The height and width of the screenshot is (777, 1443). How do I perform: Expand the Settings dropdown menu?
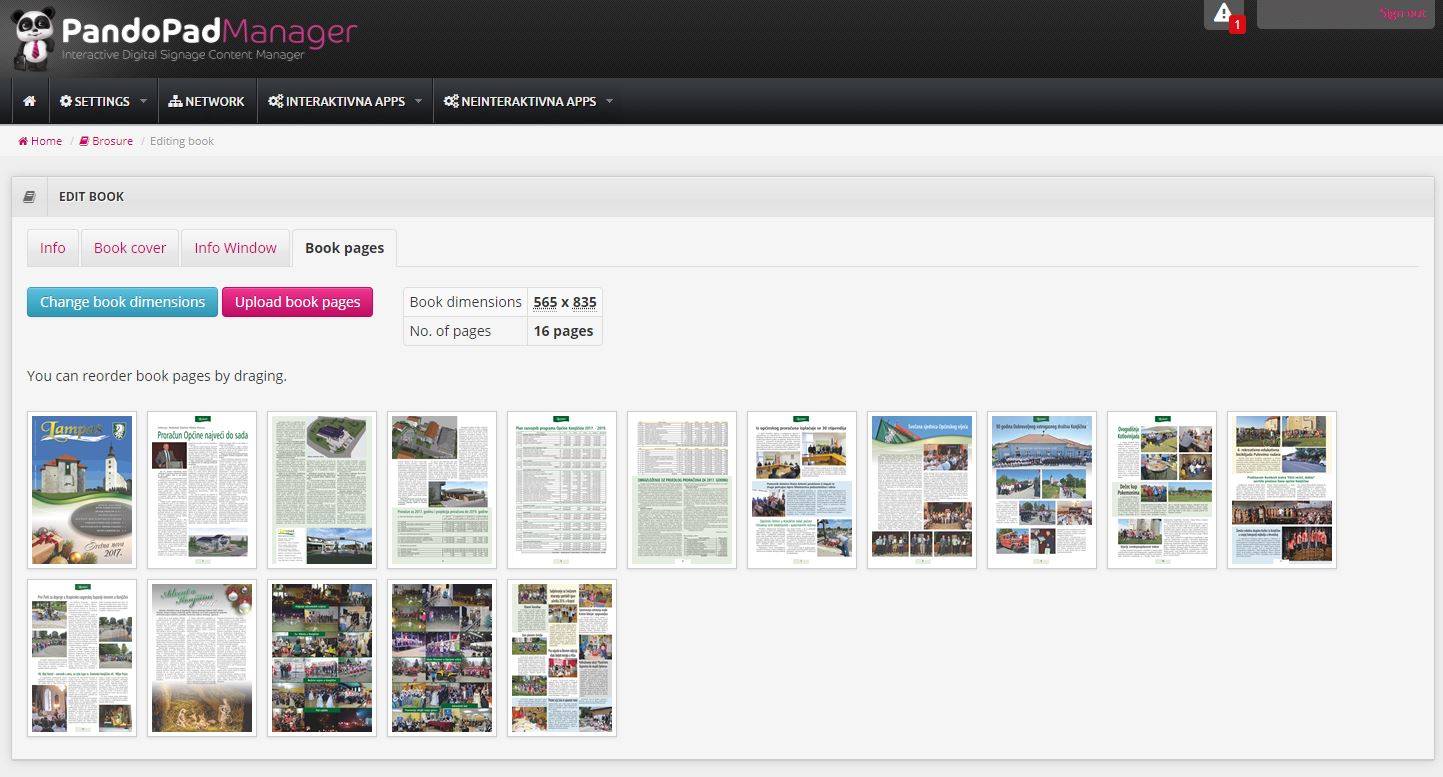pos(103,101)
